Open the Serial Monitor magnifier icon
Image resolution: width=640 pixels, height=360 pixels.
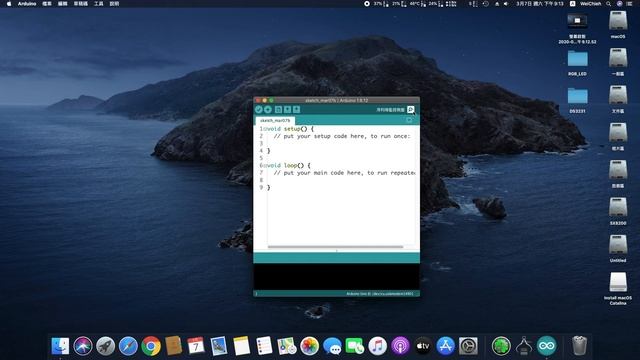411,109
